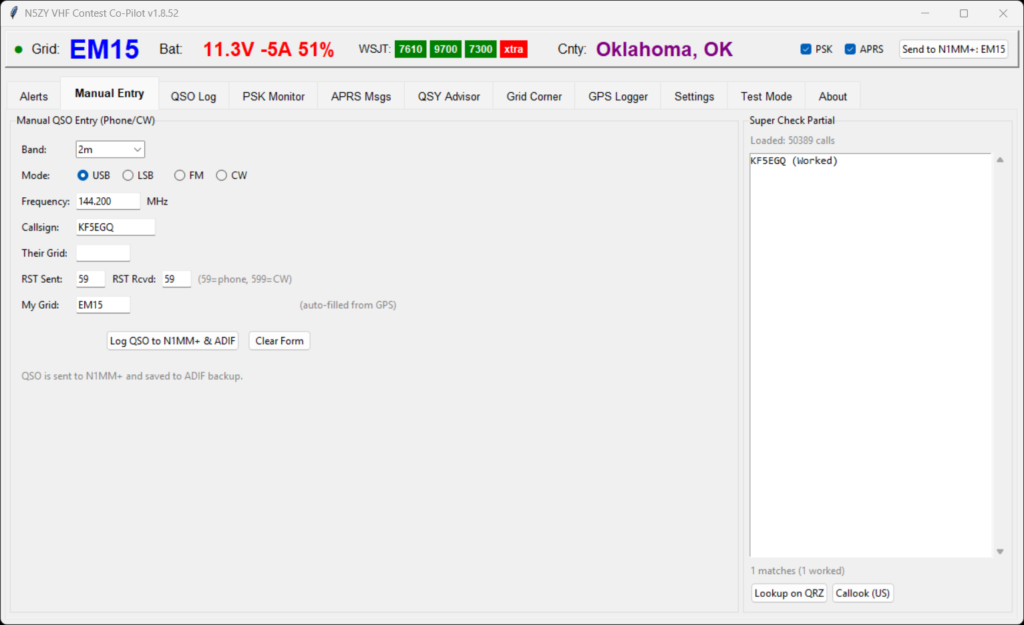Select KF5EGQ (Worked) entry in match list
The height and width of the screenshot is (625, 1024).
pos(794,161)
